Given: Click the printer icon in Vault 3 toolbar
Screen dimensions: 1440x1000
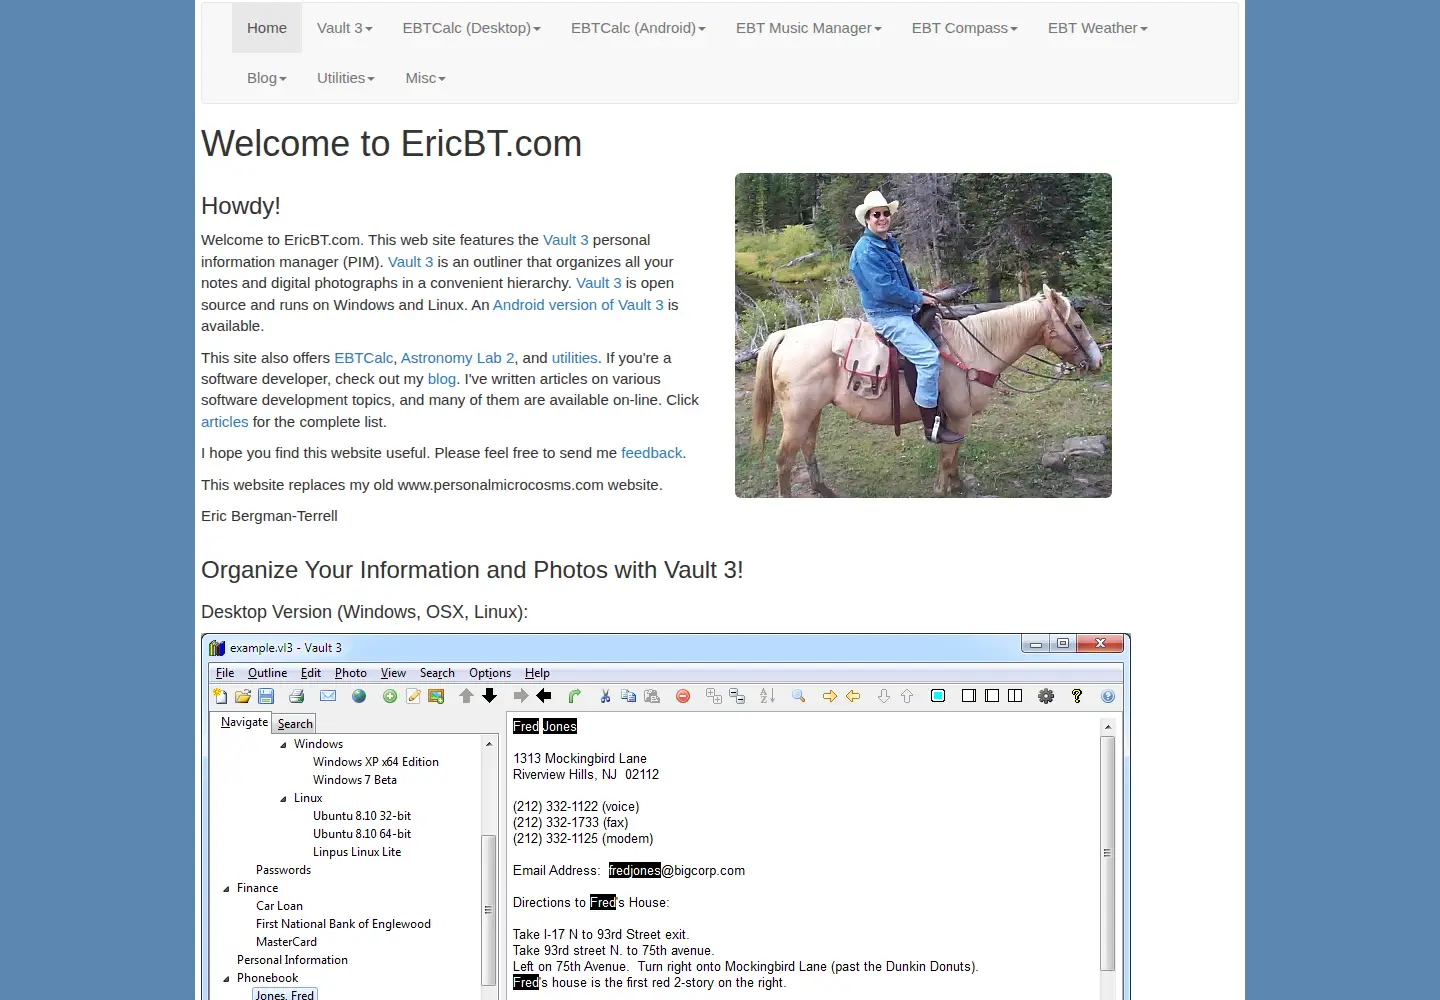Looking at the screenshot, I should click(x=296, y=696).
